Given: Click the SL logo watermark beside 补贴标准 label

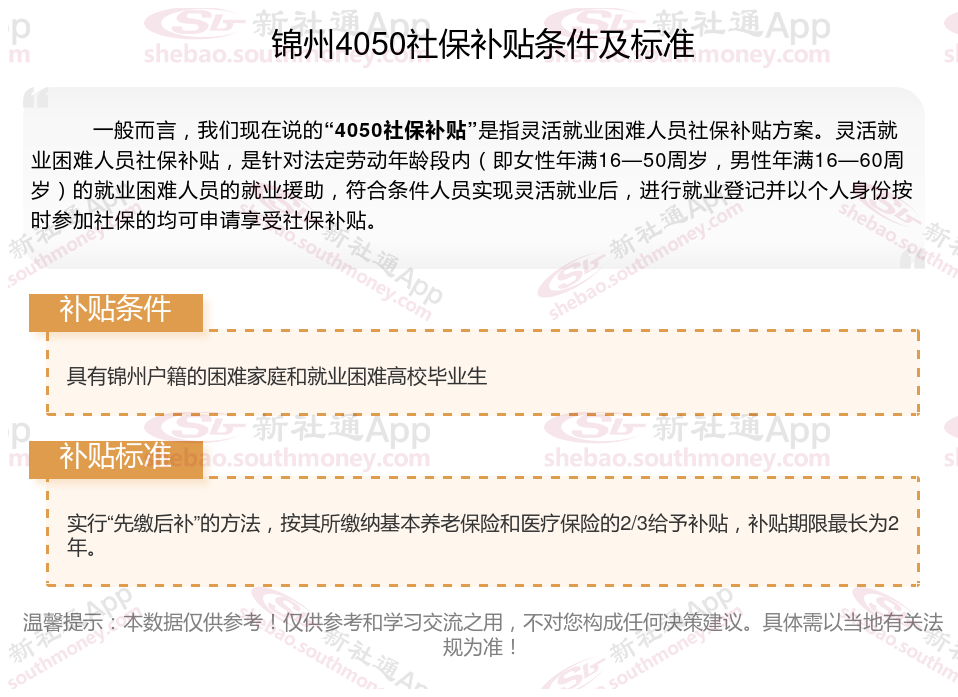Looking at the screenshot, I should coord(192,426).
